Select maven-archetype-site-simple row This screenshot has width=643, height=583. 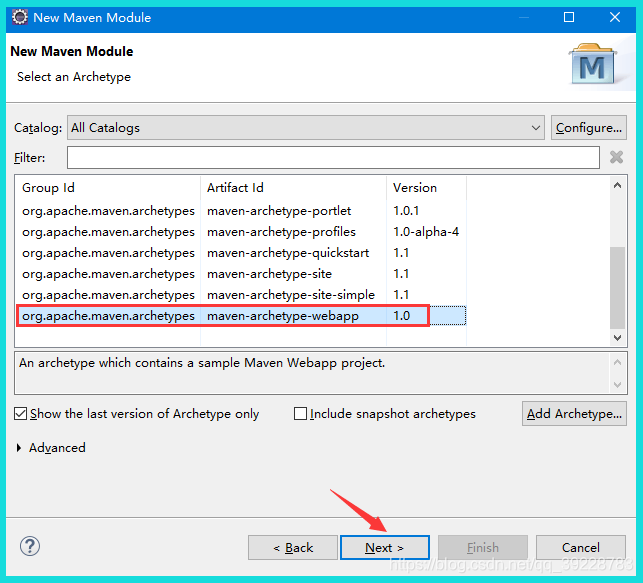point(240,295)
